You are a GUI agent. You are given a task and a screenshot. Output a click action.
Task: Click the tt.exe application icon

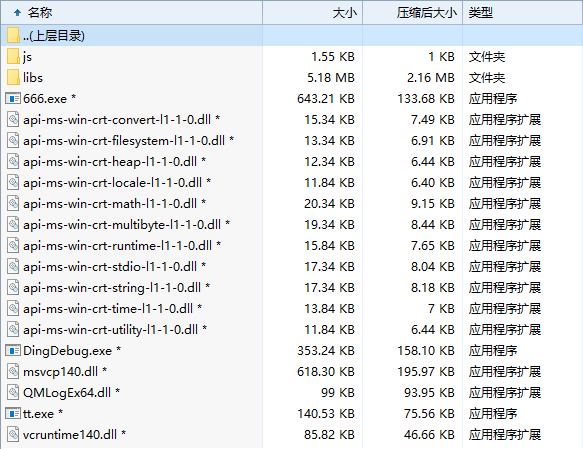13,413
